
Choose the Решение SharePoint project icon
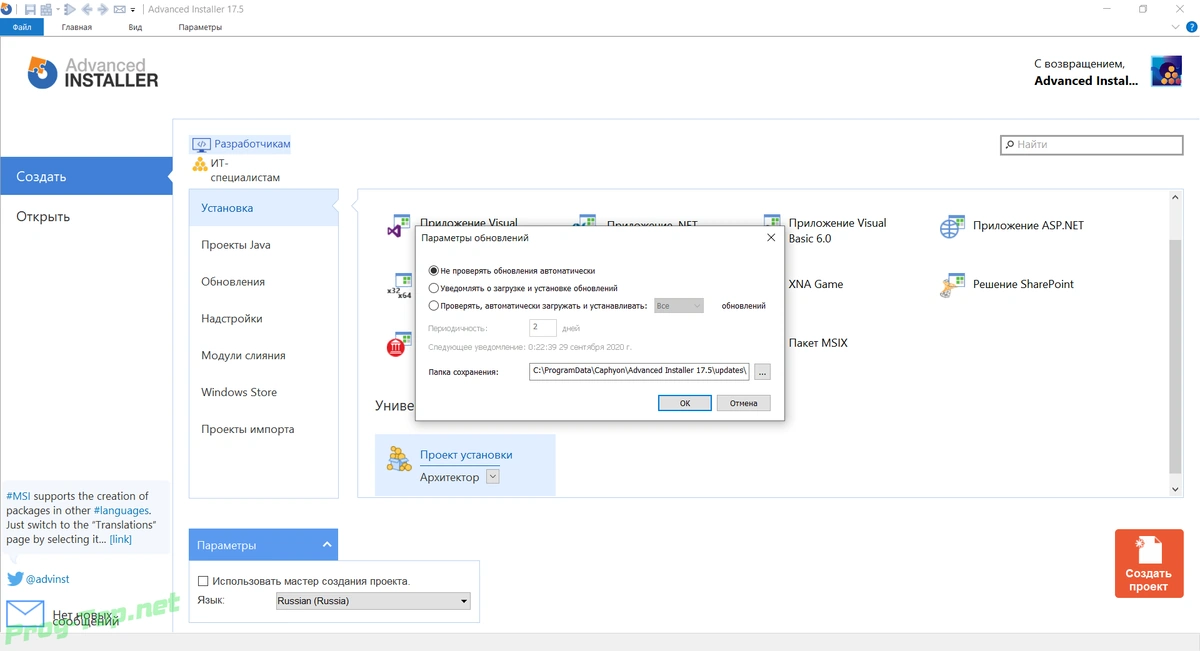pos(951,286)
